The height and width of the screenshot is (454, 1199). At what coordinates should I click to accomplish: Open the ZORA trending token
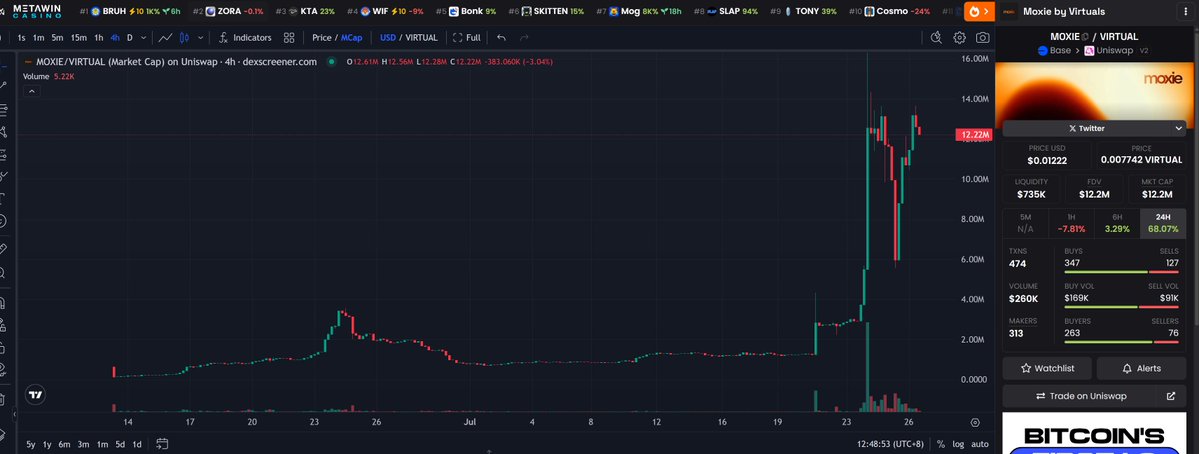pyautogui.click(x=228, y=11)
